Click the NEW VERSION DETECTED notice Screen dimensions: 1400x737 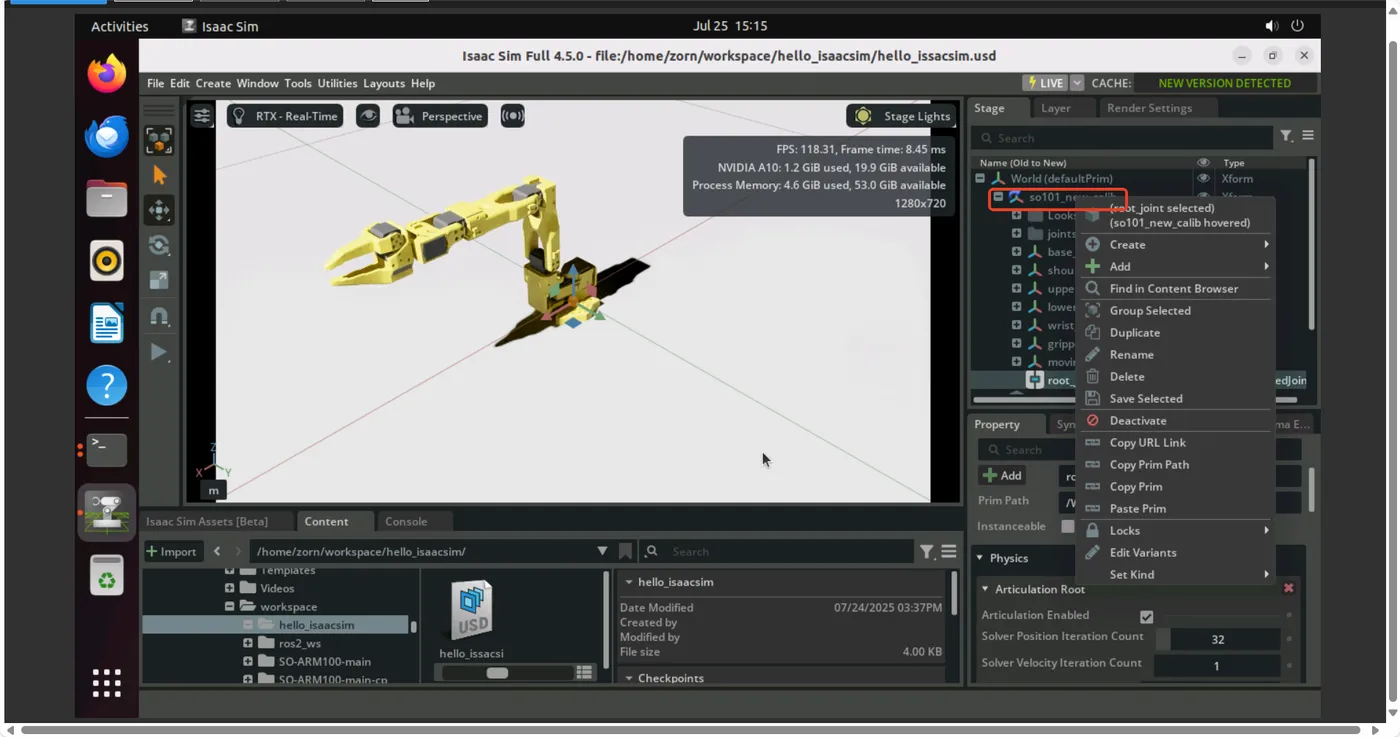[1224, 83]
